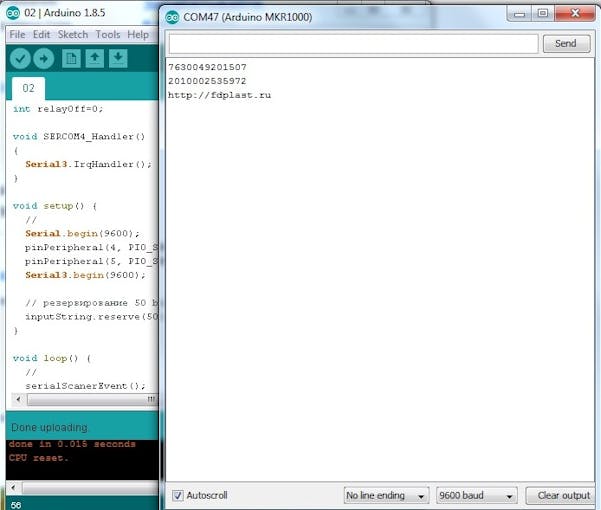Minimize the COM47 serial monitor window

pyautogui.click(x=519, y=14)
